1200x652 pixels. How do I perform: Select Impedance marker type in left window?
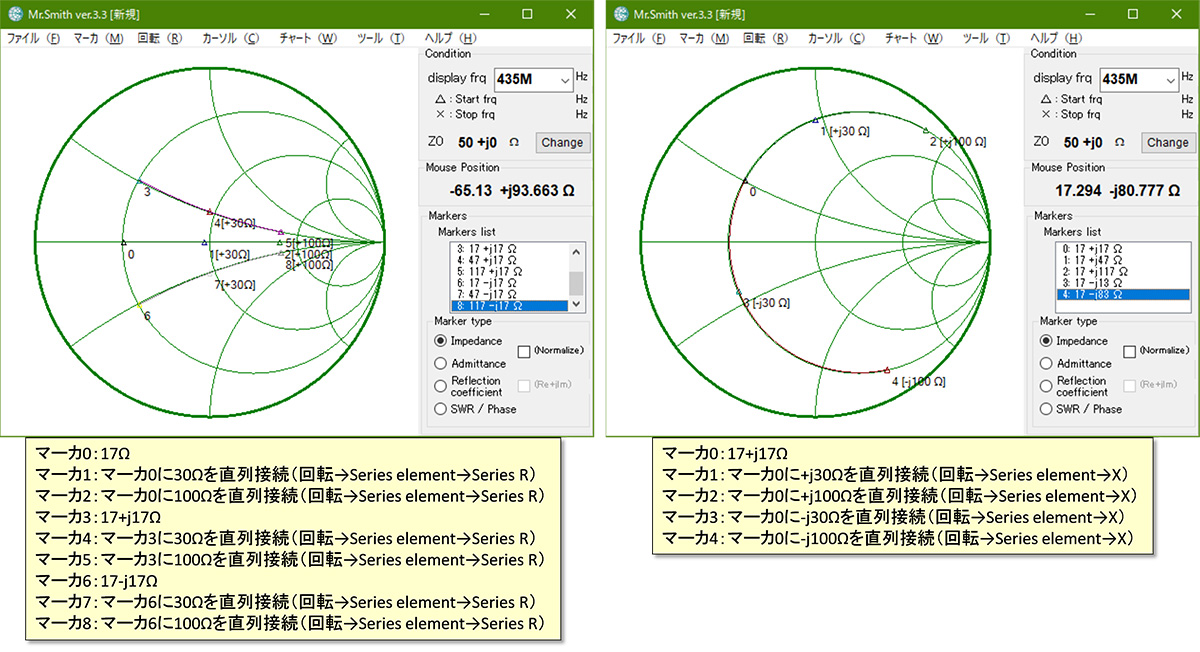point(441,341)
